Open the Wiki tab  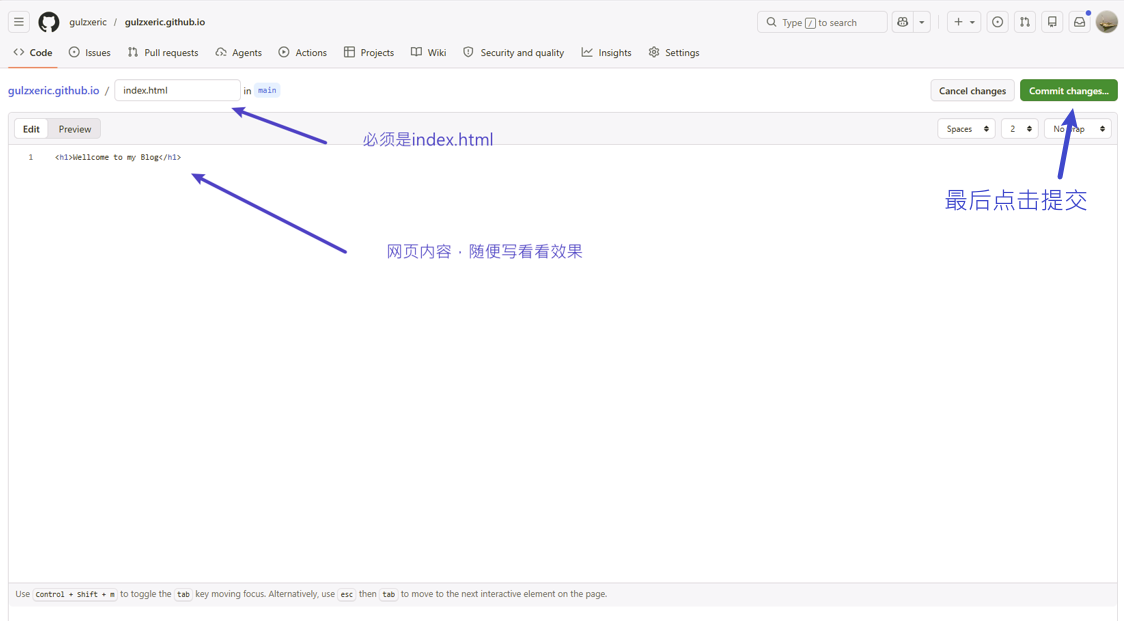429,52
